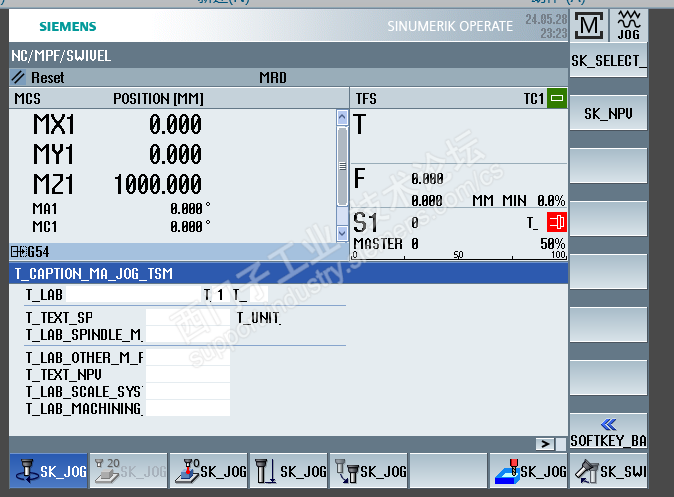Viewport: 674px width, 497px height.
Task: Click the MM MIN feedrate unit
Action: pyautogui.click(x=499, y=200)
